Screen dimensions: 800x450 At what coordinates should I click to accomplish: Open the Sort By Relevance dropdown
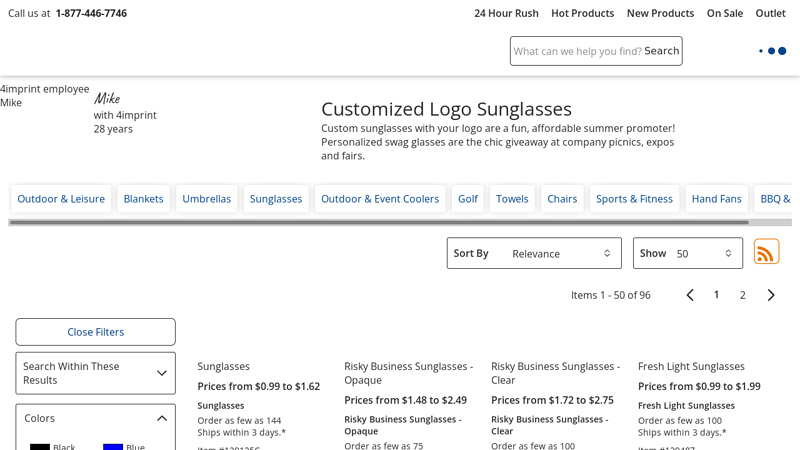534,253
